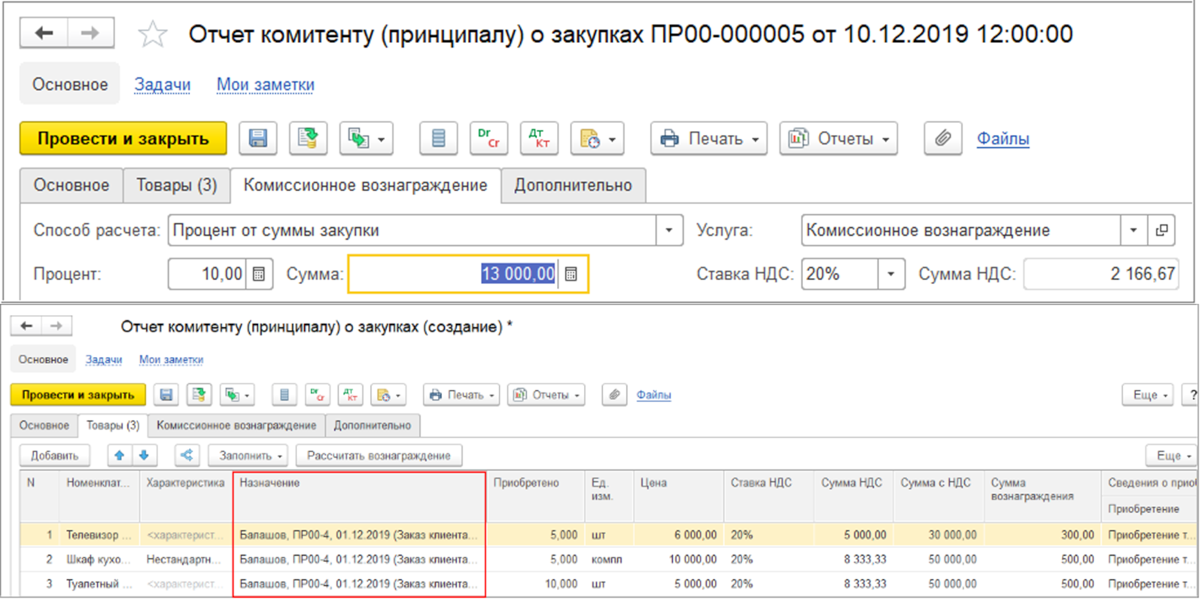Click the Добавить button above the goods table
Image resolution: width=1200 pixels, height=599 pixels.
(55, 455)
